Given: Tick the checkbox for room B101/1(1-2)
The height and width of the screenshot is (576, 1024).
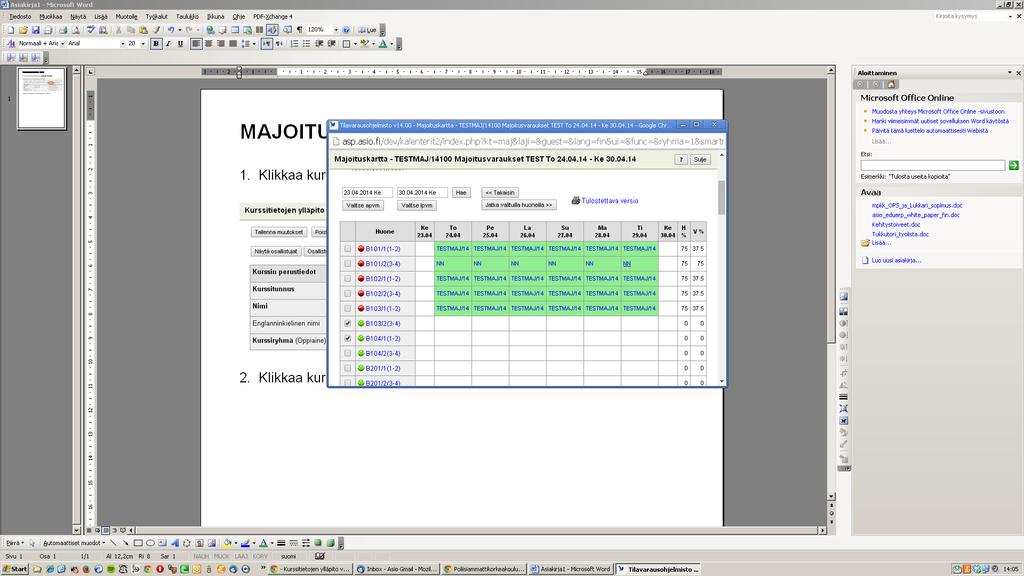Looking at the screenshot, I should 347,249.
